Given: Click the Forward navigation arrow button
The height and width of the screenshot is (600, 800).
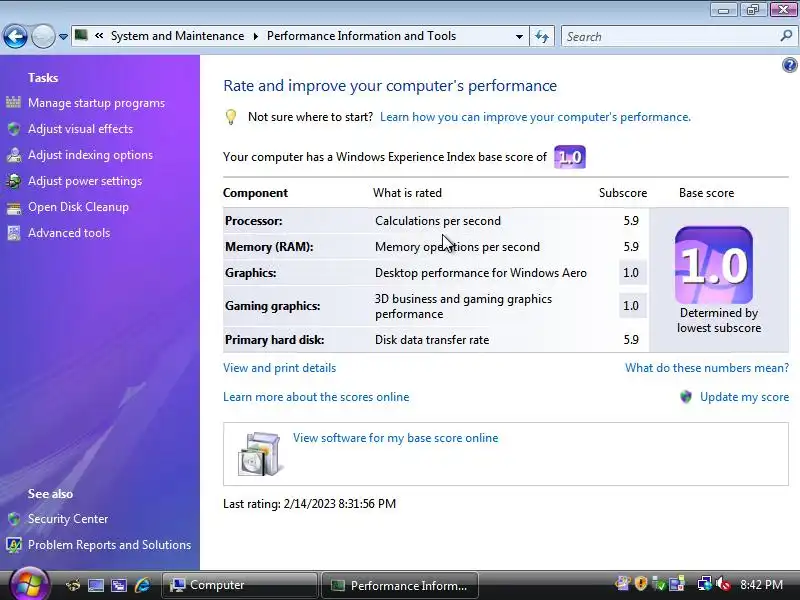Looking at the screenshot, I should (x=43, y=36).
